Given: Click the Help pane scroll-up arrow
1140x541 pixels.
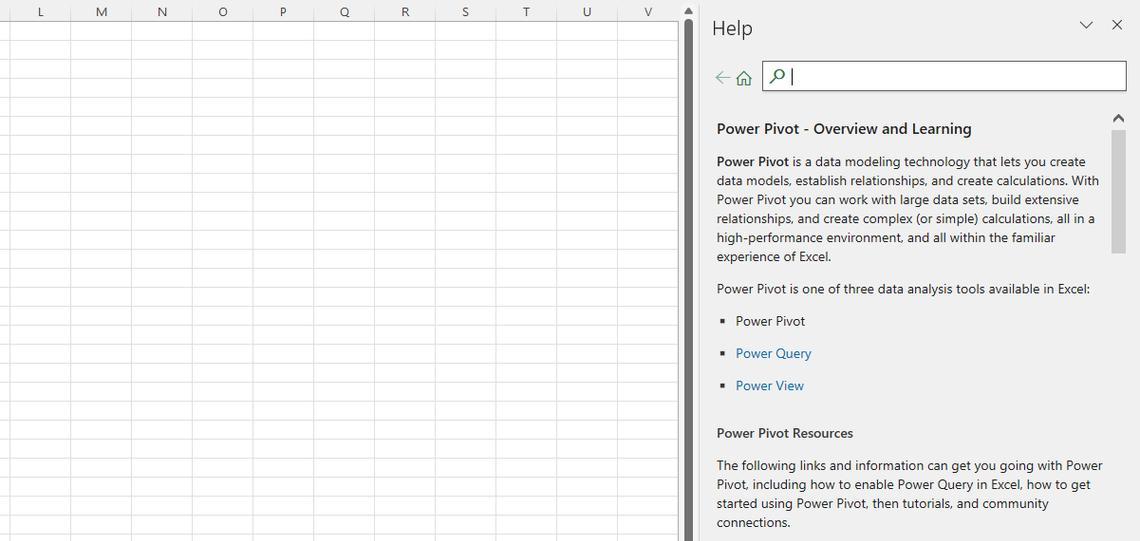Looking at the screenshot, I should point(1118,118).
